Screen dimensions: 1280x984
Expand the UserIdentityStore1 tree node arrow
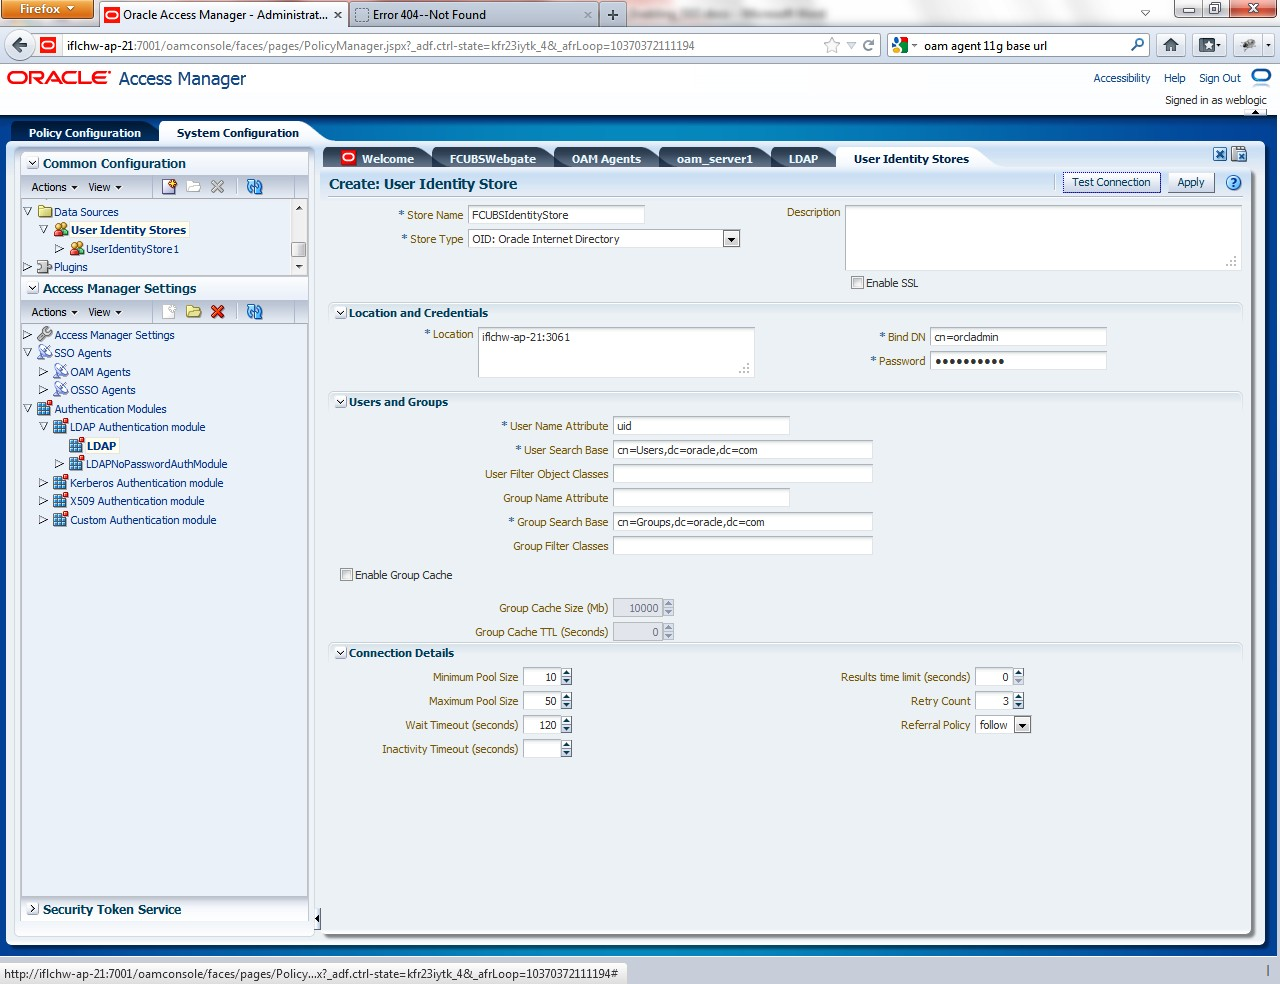[59, 249]
